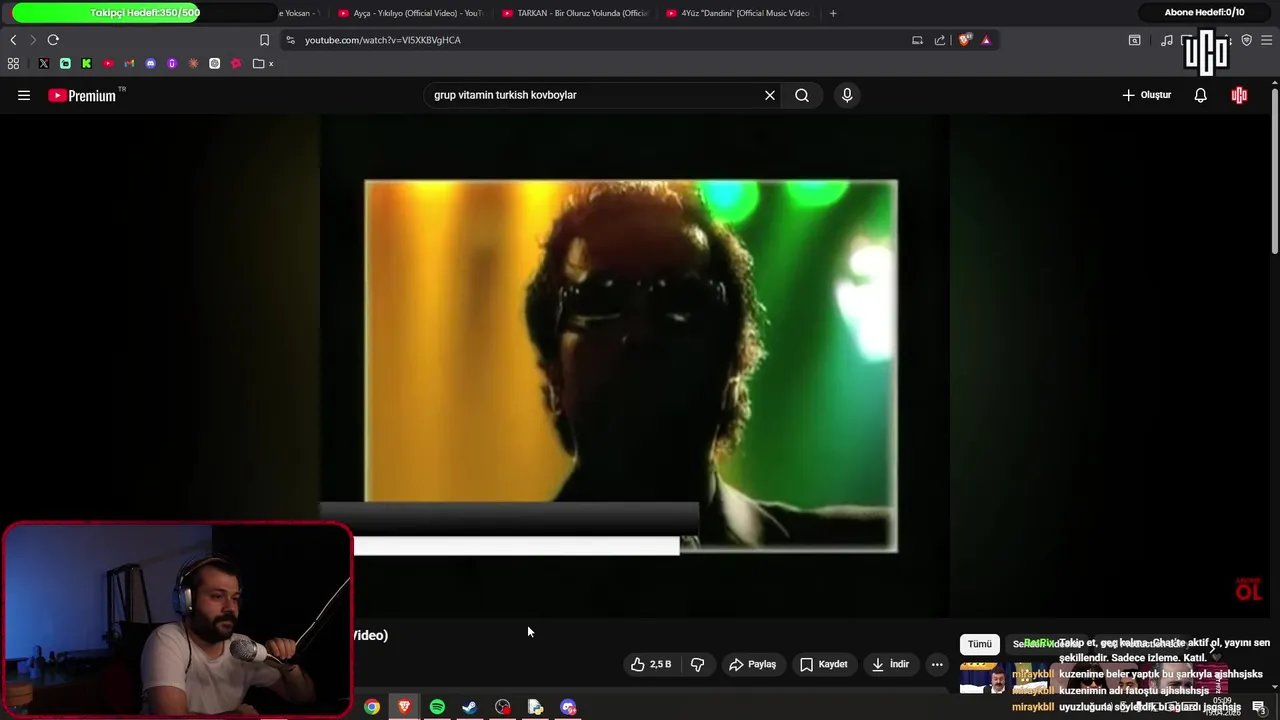Open Brave from the taskbar
The height and width of the screenshot is (720, 1280).
click(x=404, y=707)
